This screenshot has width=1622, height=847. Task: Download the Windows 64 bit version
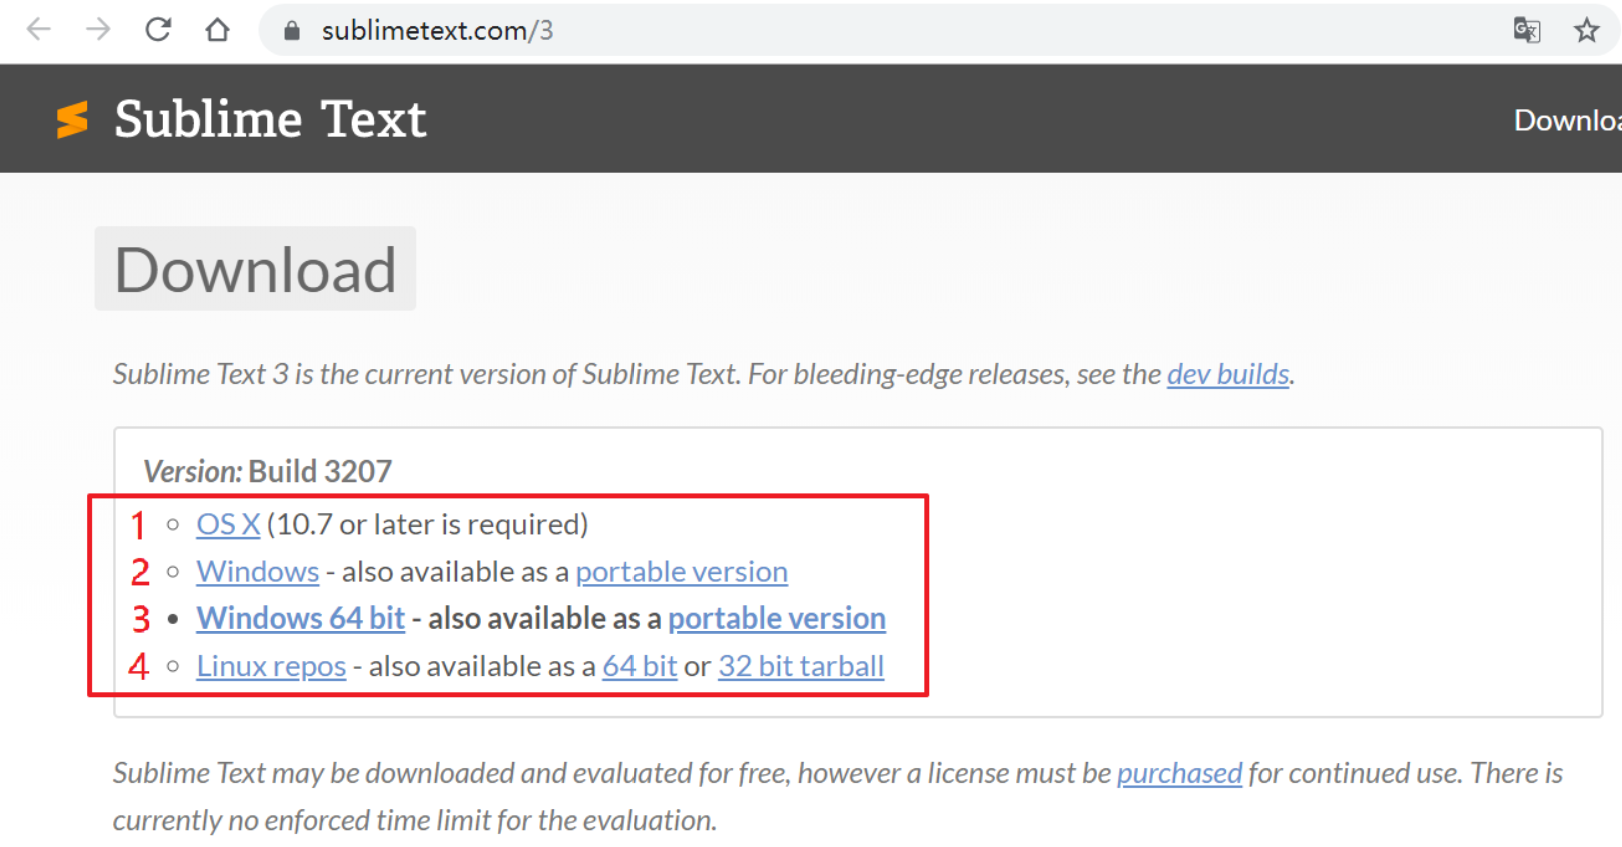[300, 618]
